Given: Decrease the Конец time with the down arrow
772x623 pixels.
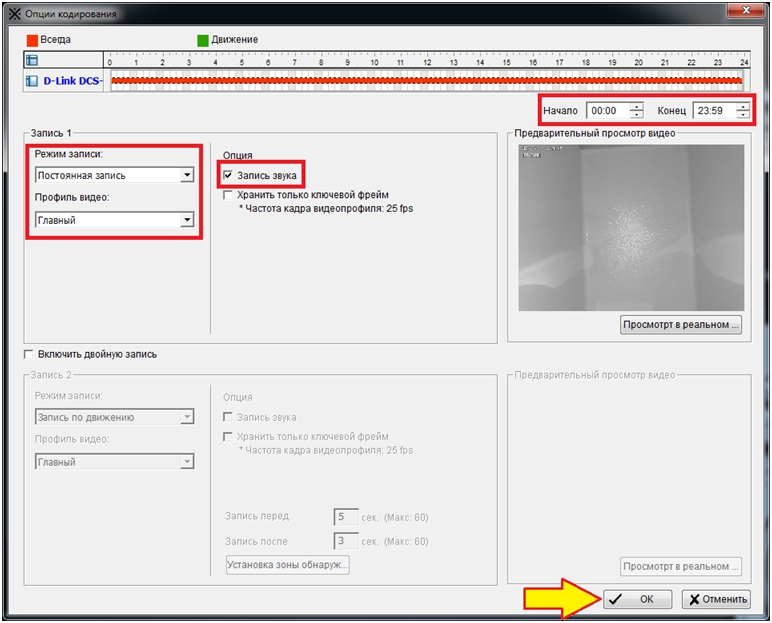Looking at the screenshot, I should tap(742, 115).
